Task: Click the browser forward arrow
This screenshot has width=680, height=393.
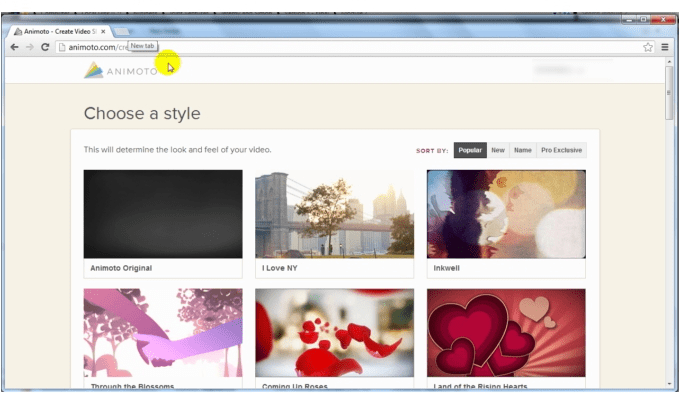Action: pyautogui.click(x=29, y=47)
